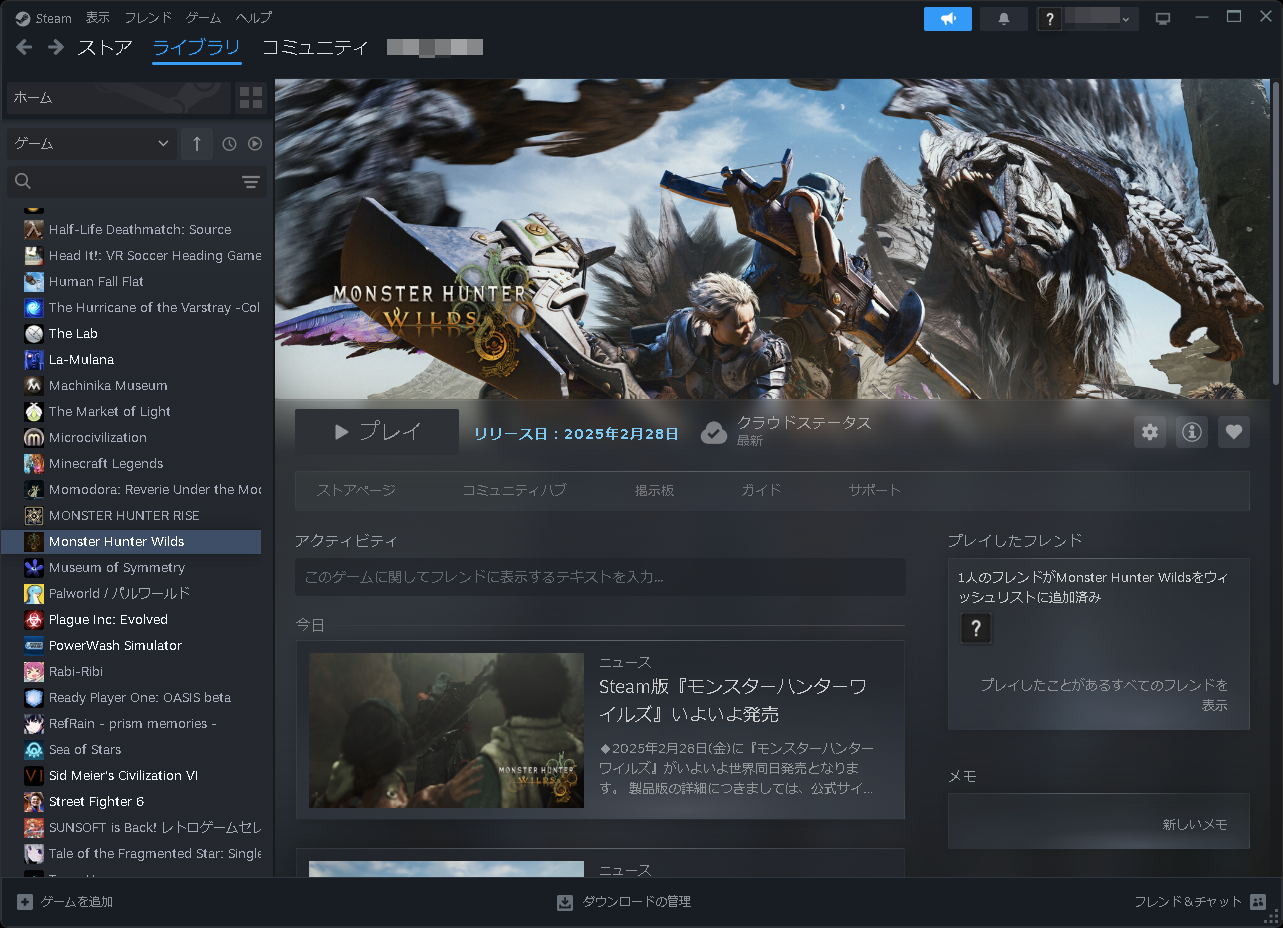The height and width of the screenshot is (928, 1283).
Task: Switch to grid view in library sidebar
Action: click(x=250, y=97)
